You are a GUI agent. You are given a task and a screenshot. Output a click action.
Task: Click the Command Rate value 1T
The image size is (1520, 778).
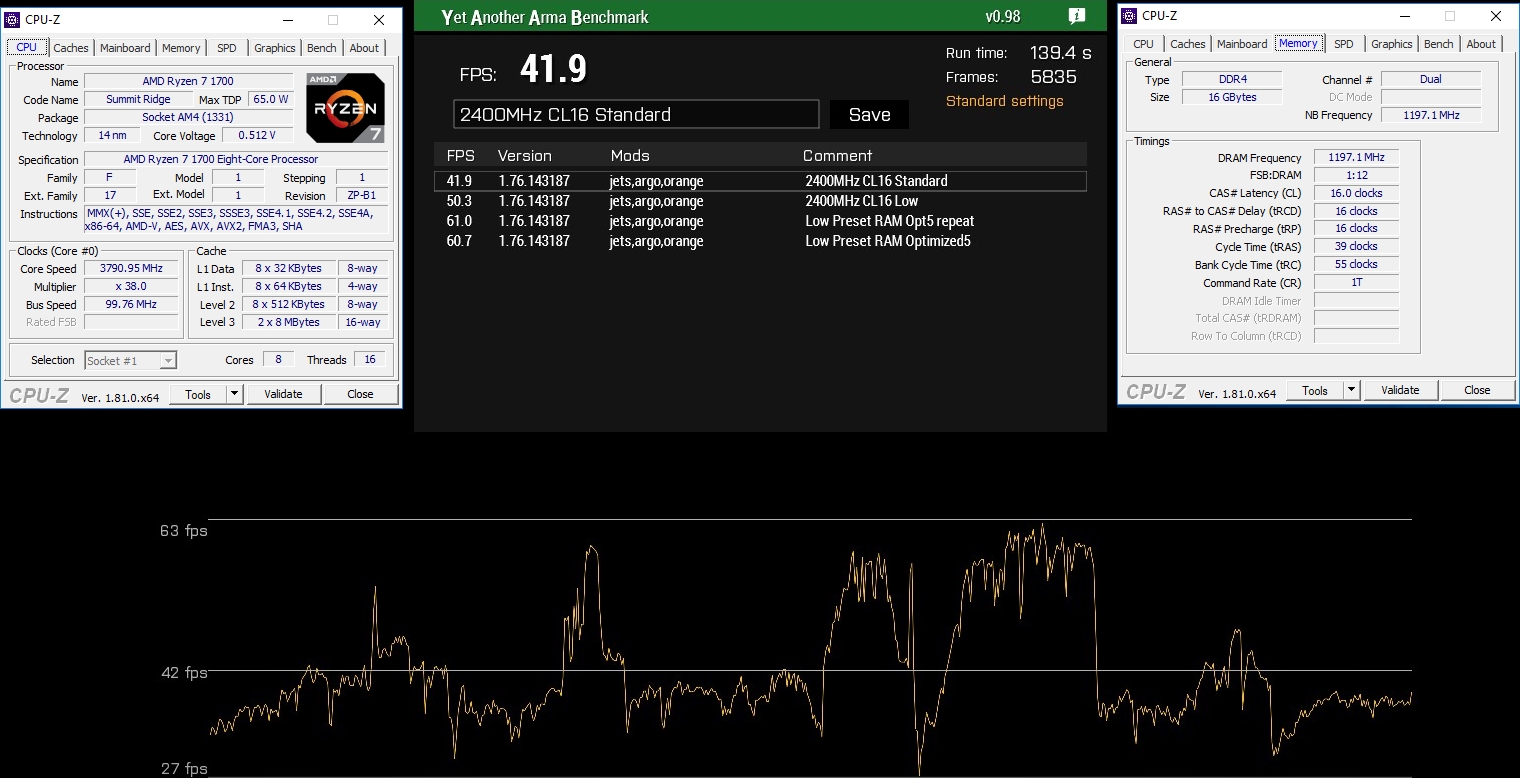[x=1356, y=282]
